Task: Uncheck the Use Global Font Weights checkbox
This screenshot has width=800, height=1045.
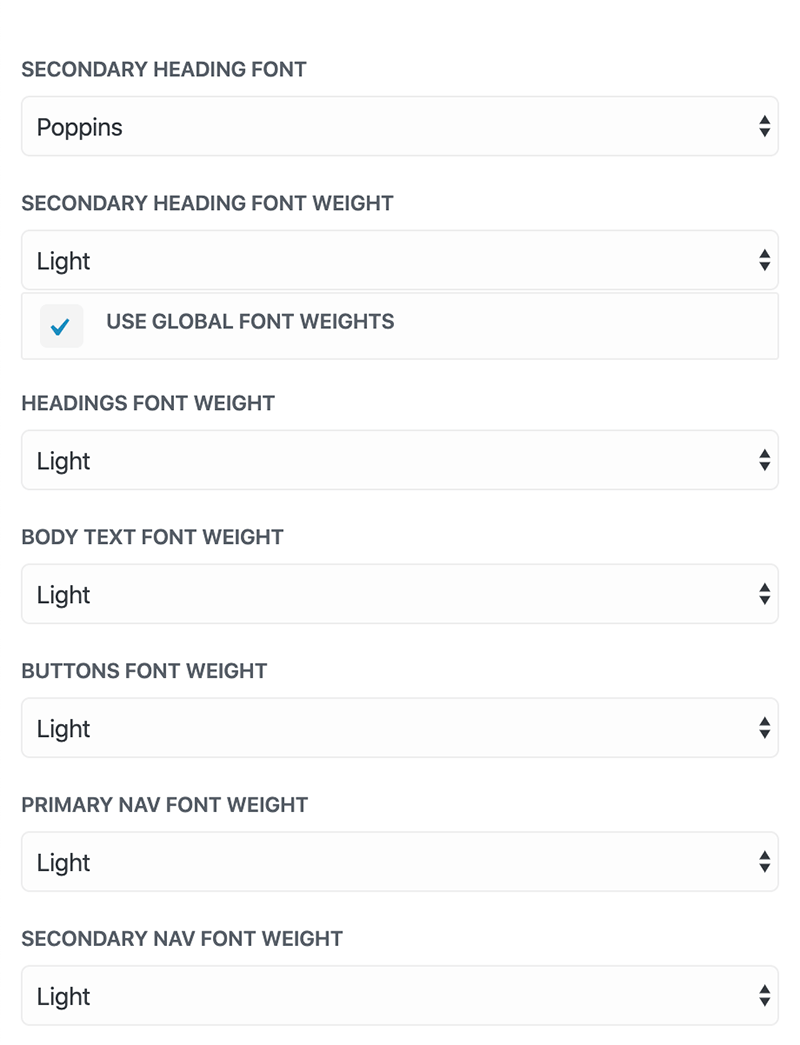Action: (x=61, y=326)
